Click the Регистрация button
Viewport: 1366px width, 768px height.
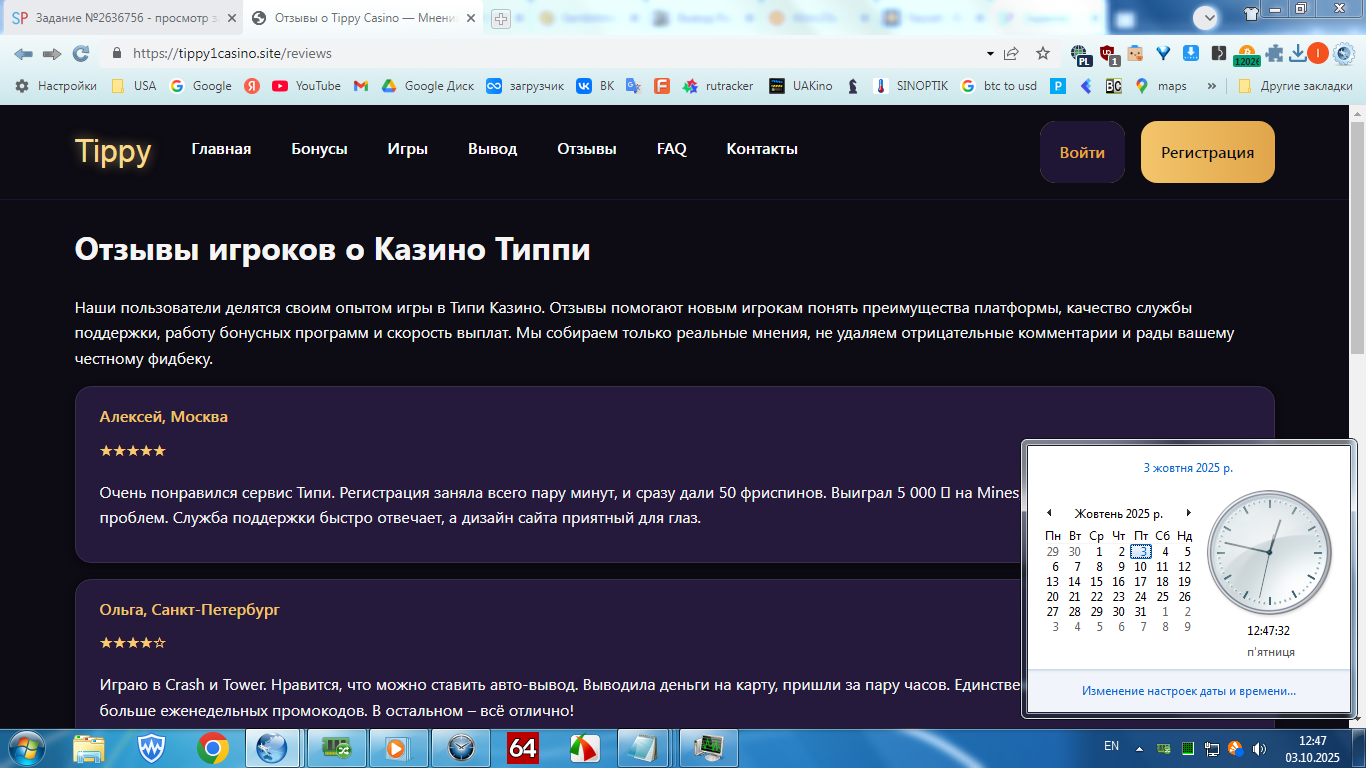coord(1208,152)
